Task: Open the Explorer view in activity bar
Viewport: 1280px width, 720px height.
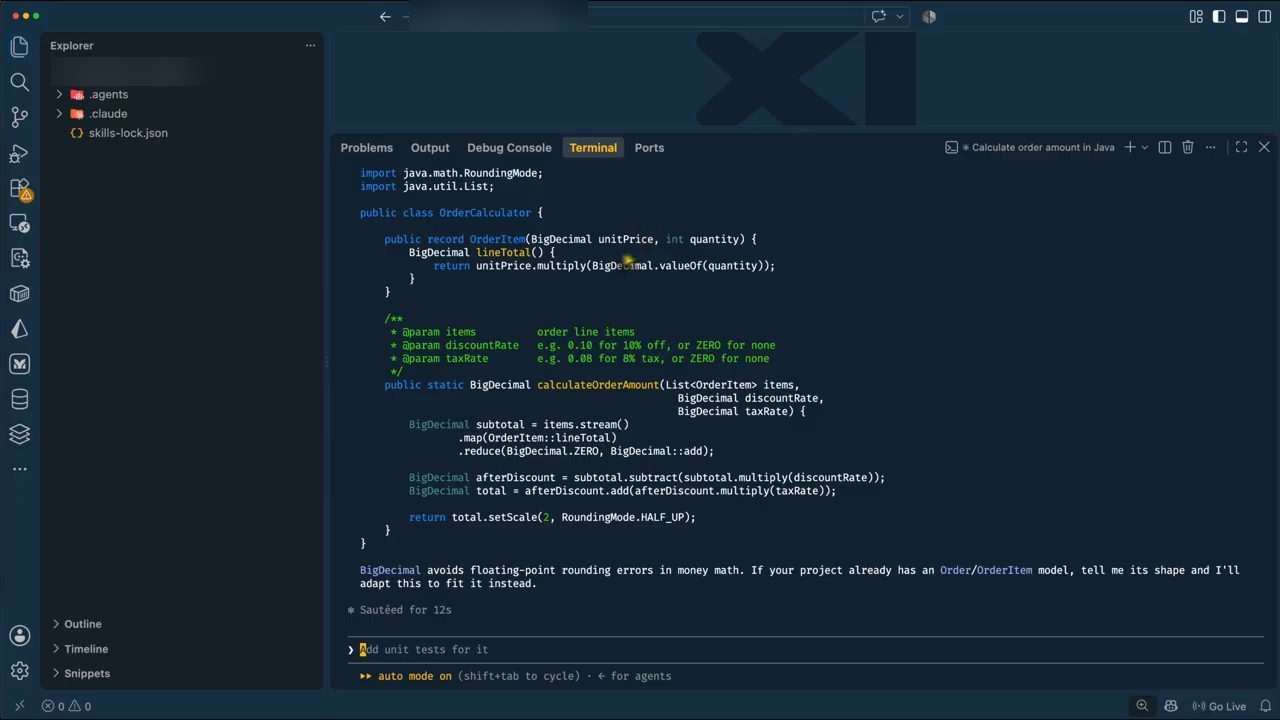Action: tap(19, 46)
